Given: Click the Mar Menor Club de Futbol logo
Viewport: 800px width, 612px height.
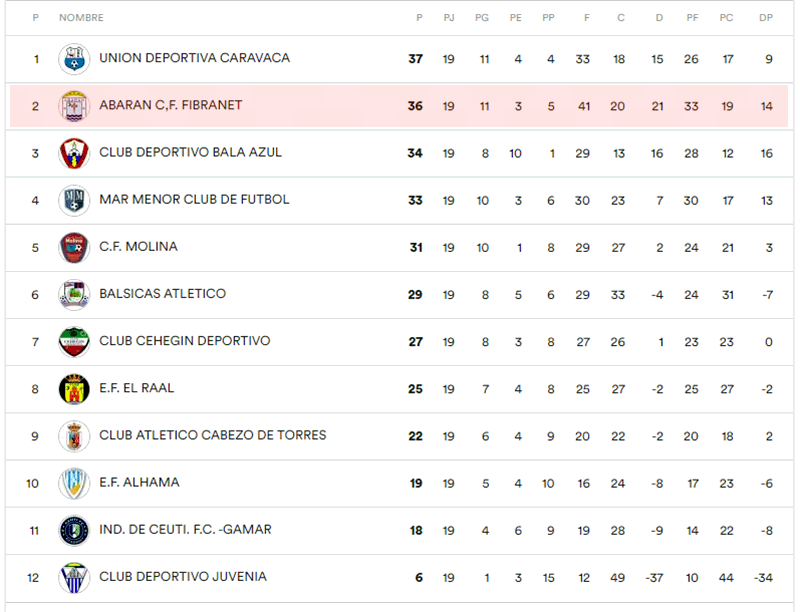Looking at the screenshot, I should (x=74, y=200).
